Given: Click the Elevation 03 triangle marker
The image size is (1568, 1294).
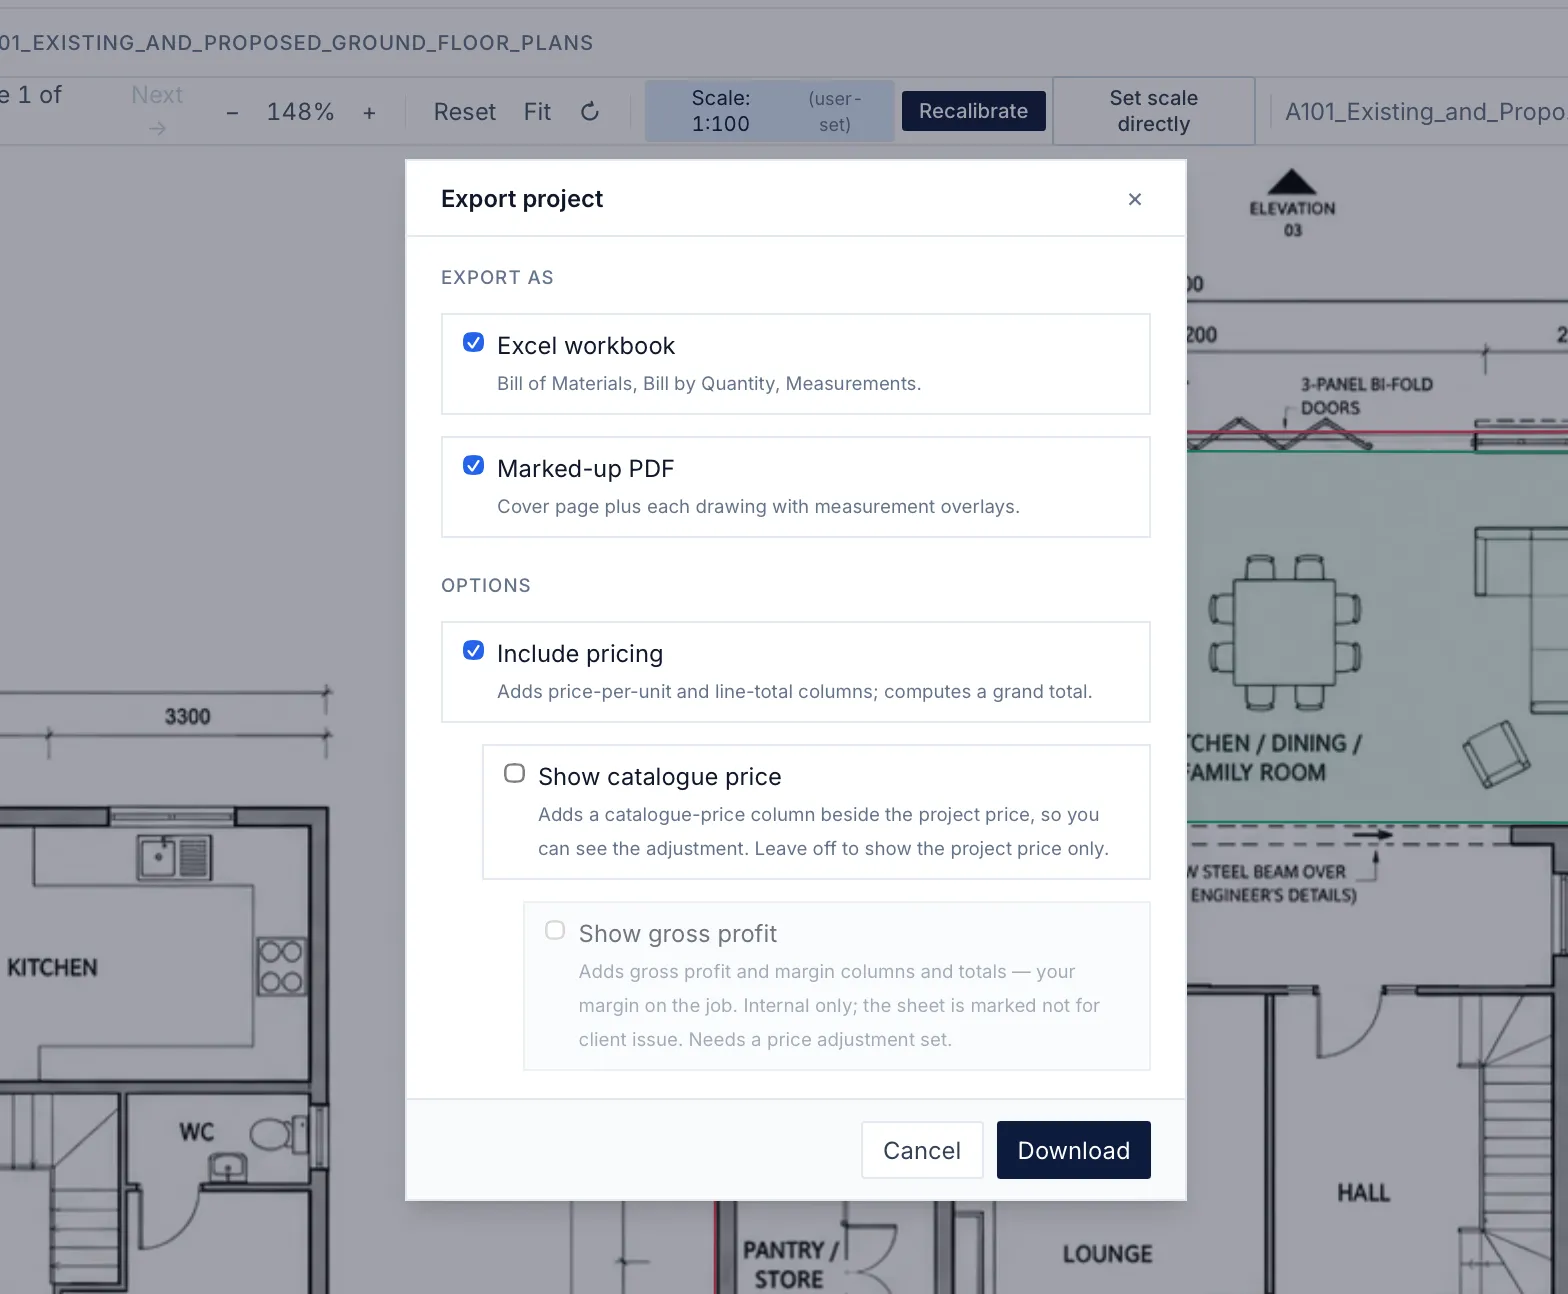Looking at the screenshot, I should pos(1292,182).
